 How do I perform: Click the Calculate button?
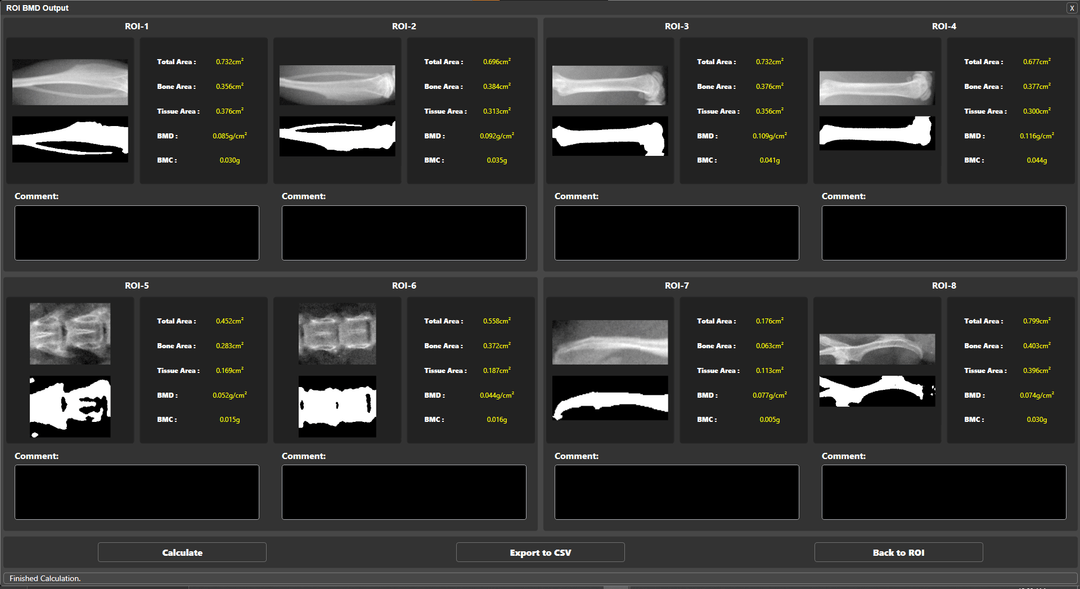click(182, 552)
